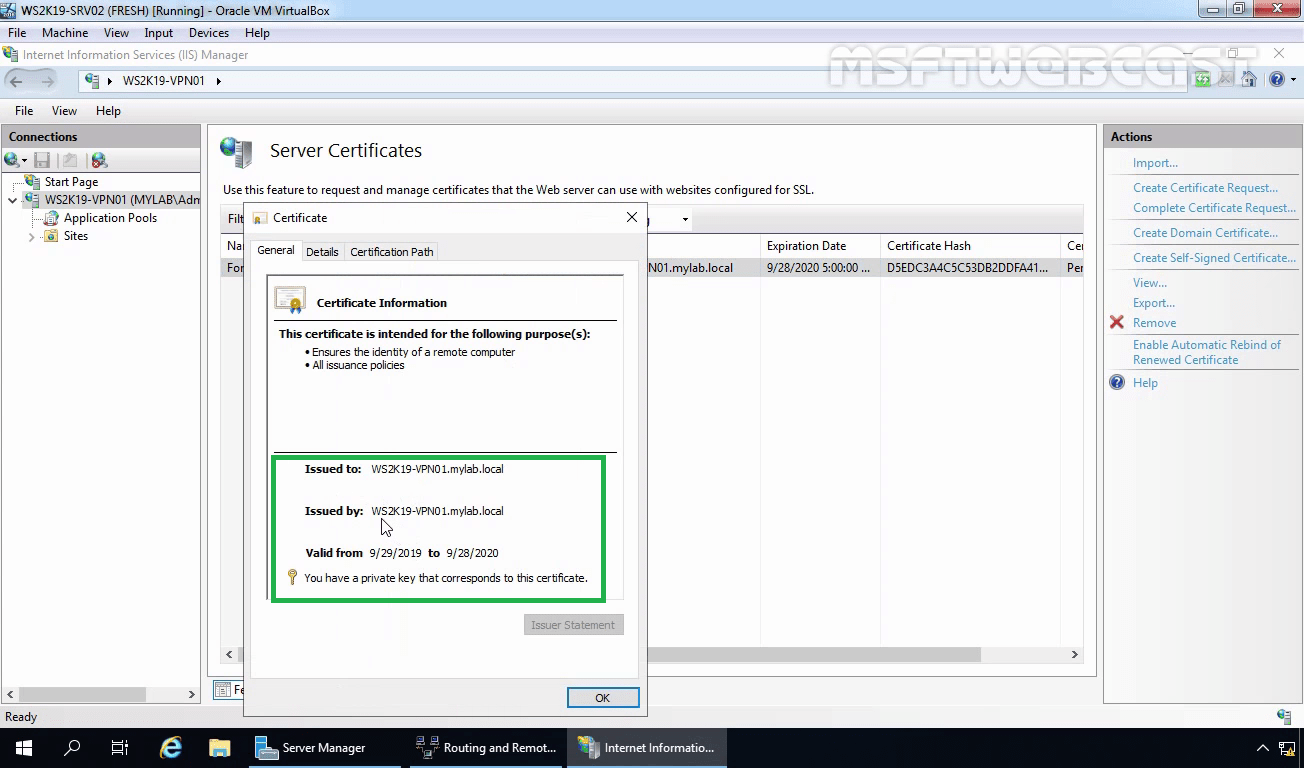Click the Application Pools icon
1304x768 pixels.
(52, 218)
